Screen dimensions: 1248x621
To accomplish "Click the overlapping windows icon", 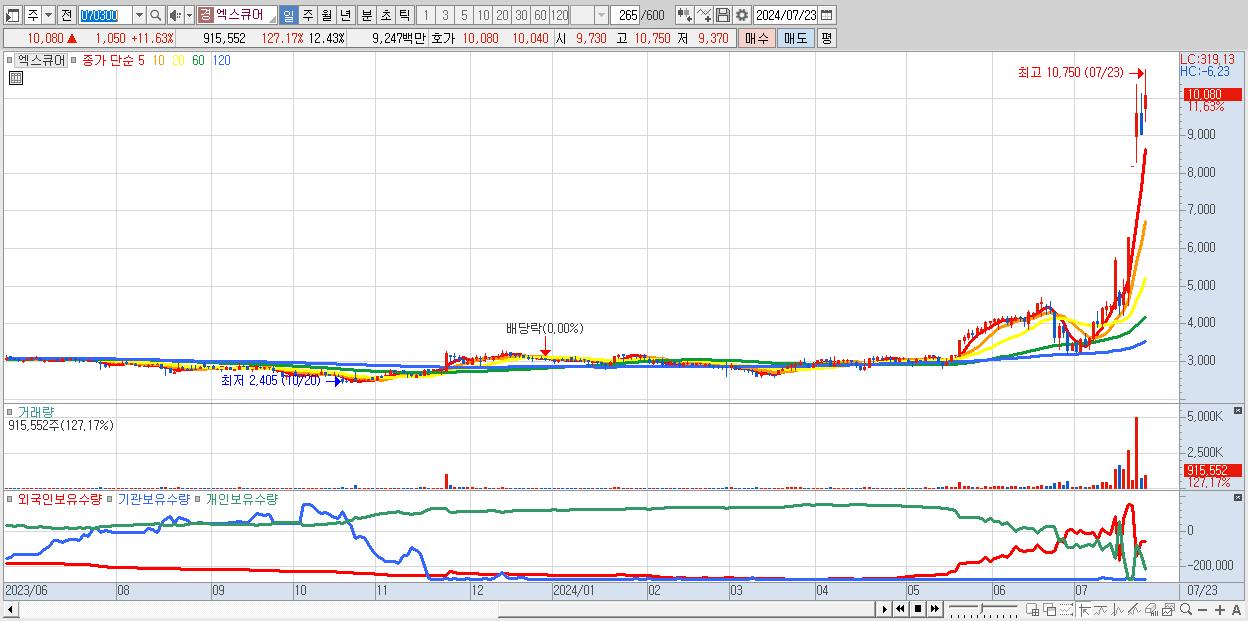I will click(1050, 610).
